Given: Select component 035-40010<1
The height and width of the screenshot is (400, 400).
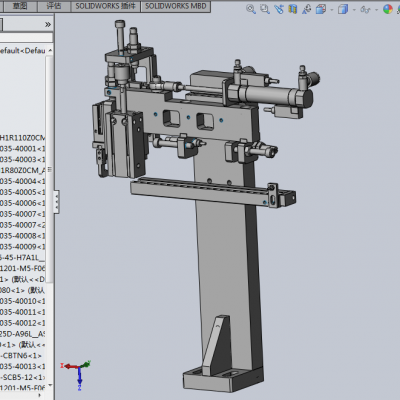Looking at the screenshot, I should [23, 301].
